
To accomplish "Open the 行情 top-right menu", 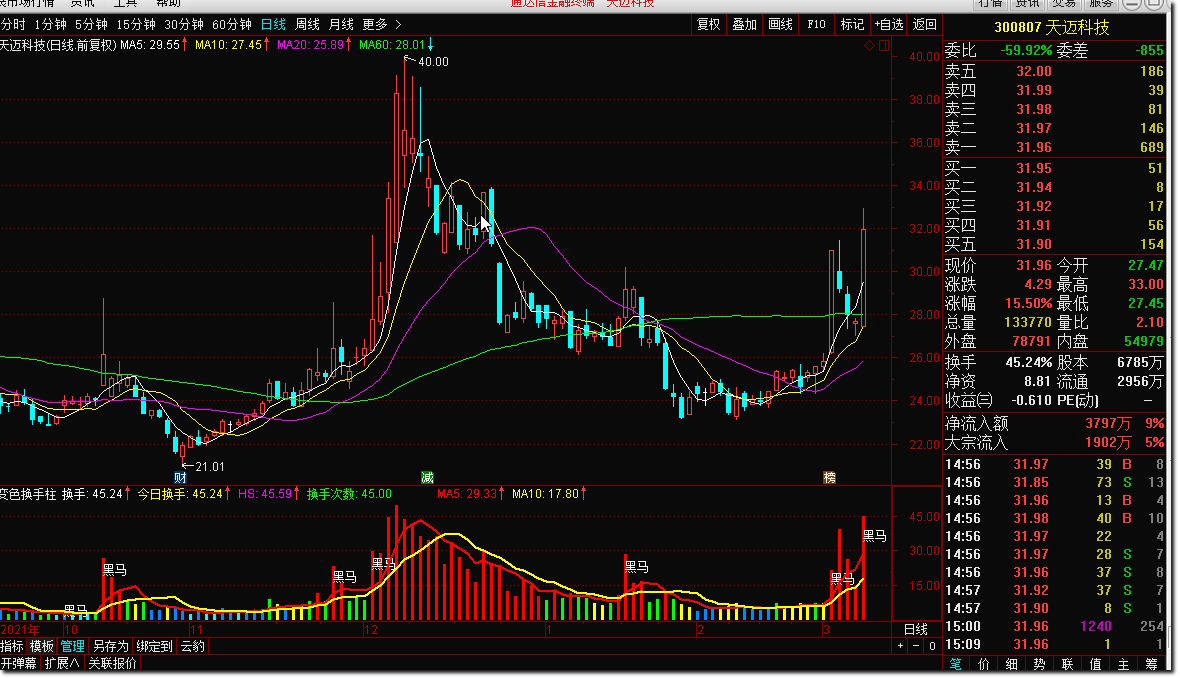I will click(x=990, y=4).
